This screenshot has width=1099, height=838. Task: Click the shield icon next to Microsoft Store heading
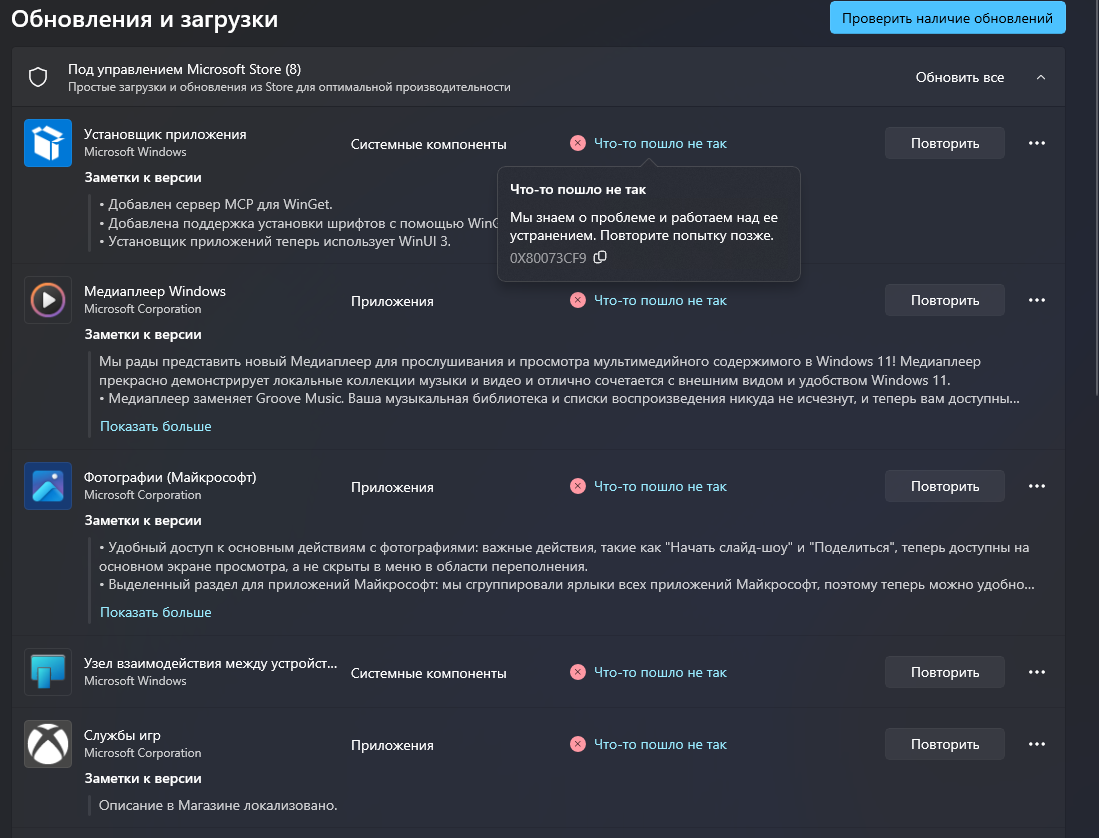click(38, 77)
